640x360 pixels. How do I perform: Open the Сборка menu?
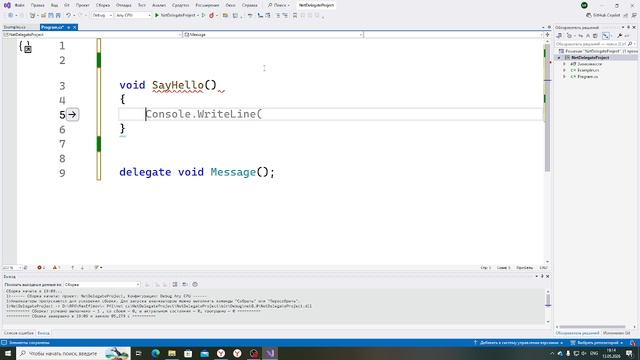click(x=103, y=5)
